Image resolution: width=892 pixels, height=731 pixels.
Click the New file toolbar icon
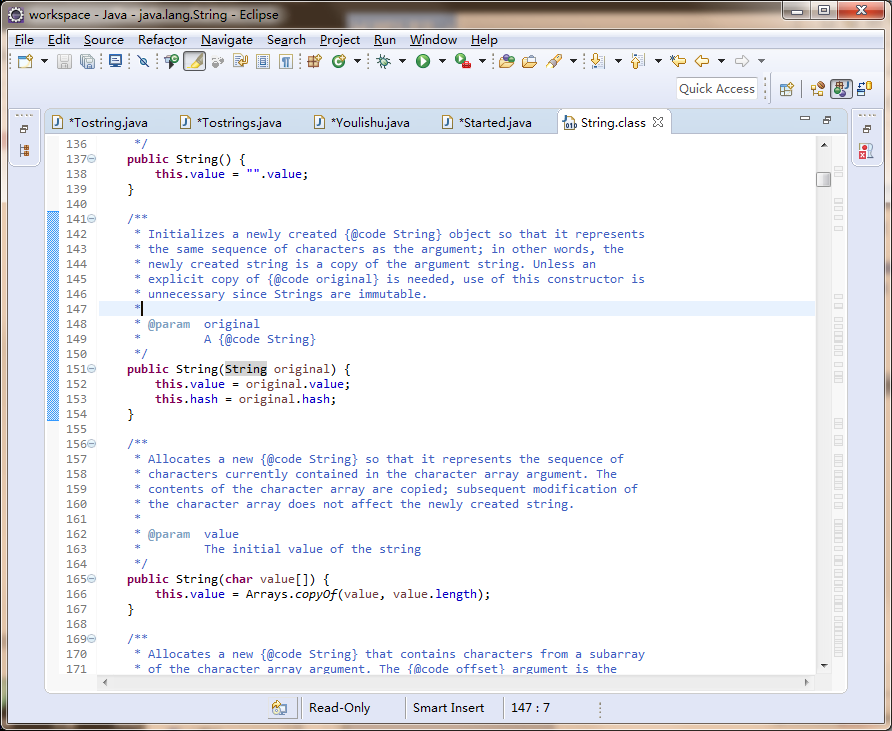[25, 61]
